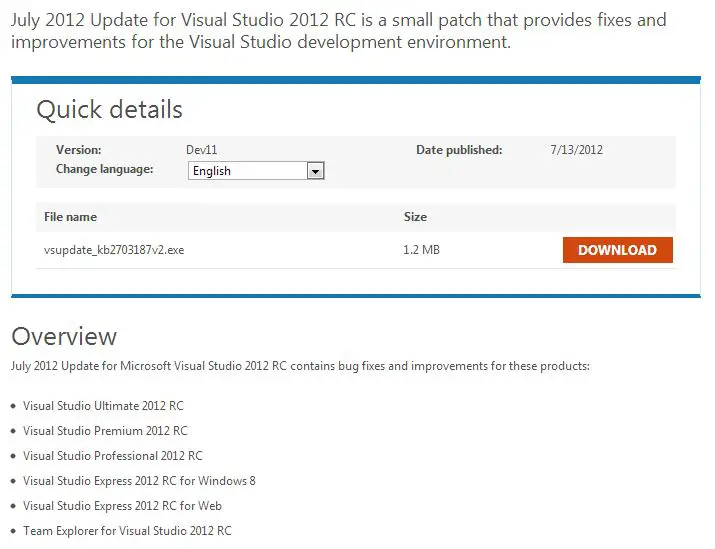This screenshot has height=549, width=715.
Task: Click Visual Studio Express 2012 RC for Web
Action: coord(122,506)
